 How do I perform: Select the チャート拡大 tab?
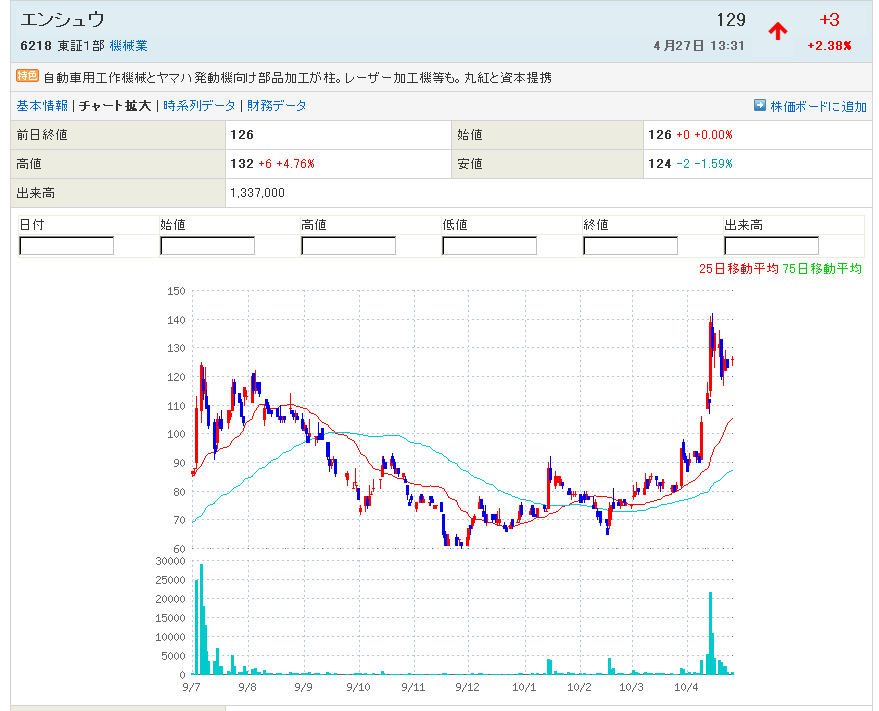click(115, 105)
